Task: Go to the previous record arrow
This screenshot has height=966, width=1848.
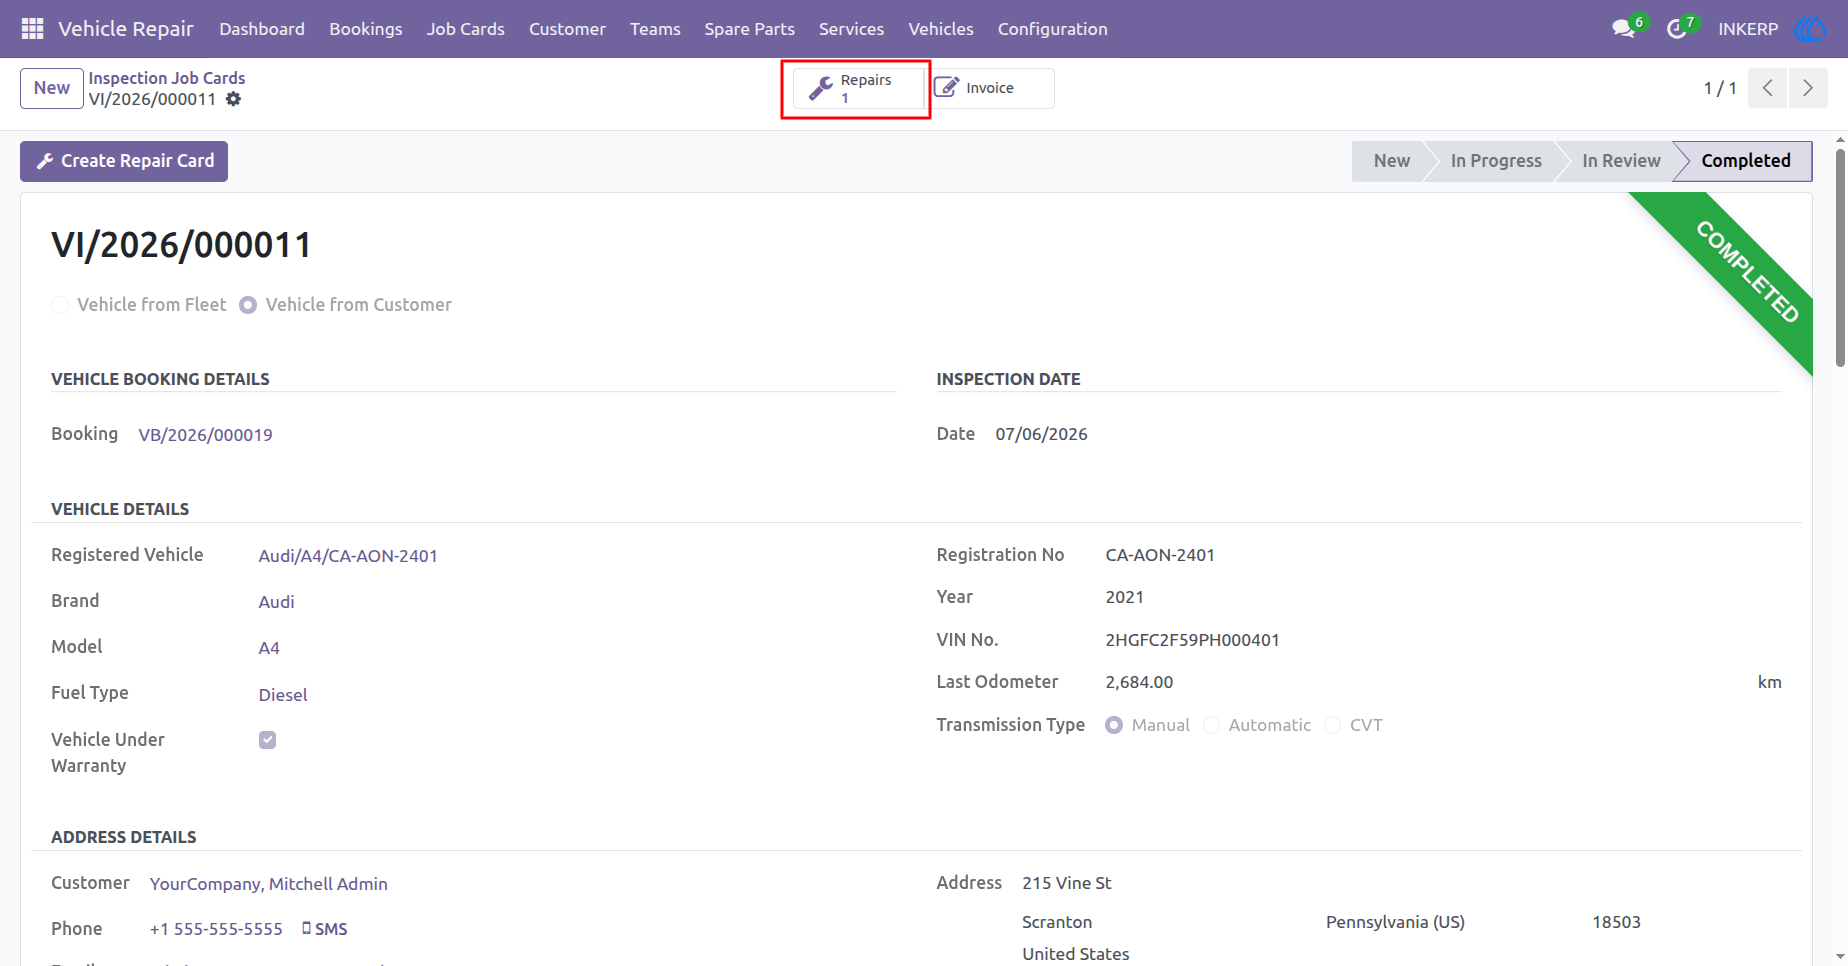Action: (x=1768, y=88)
